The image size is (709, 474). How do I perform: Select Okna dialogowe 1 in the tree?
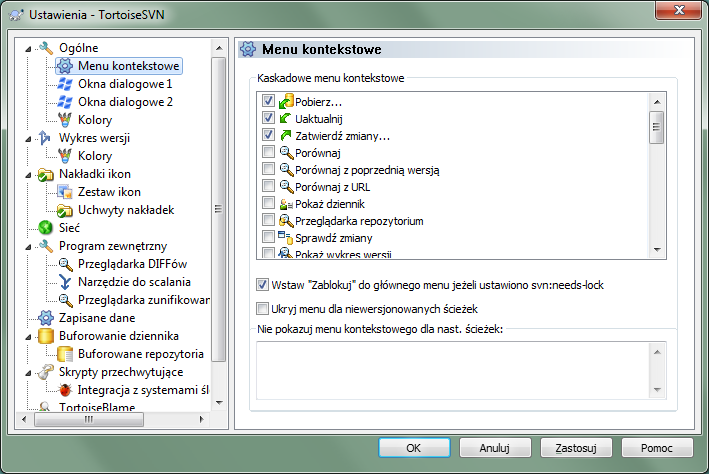[x=125, y=84]
